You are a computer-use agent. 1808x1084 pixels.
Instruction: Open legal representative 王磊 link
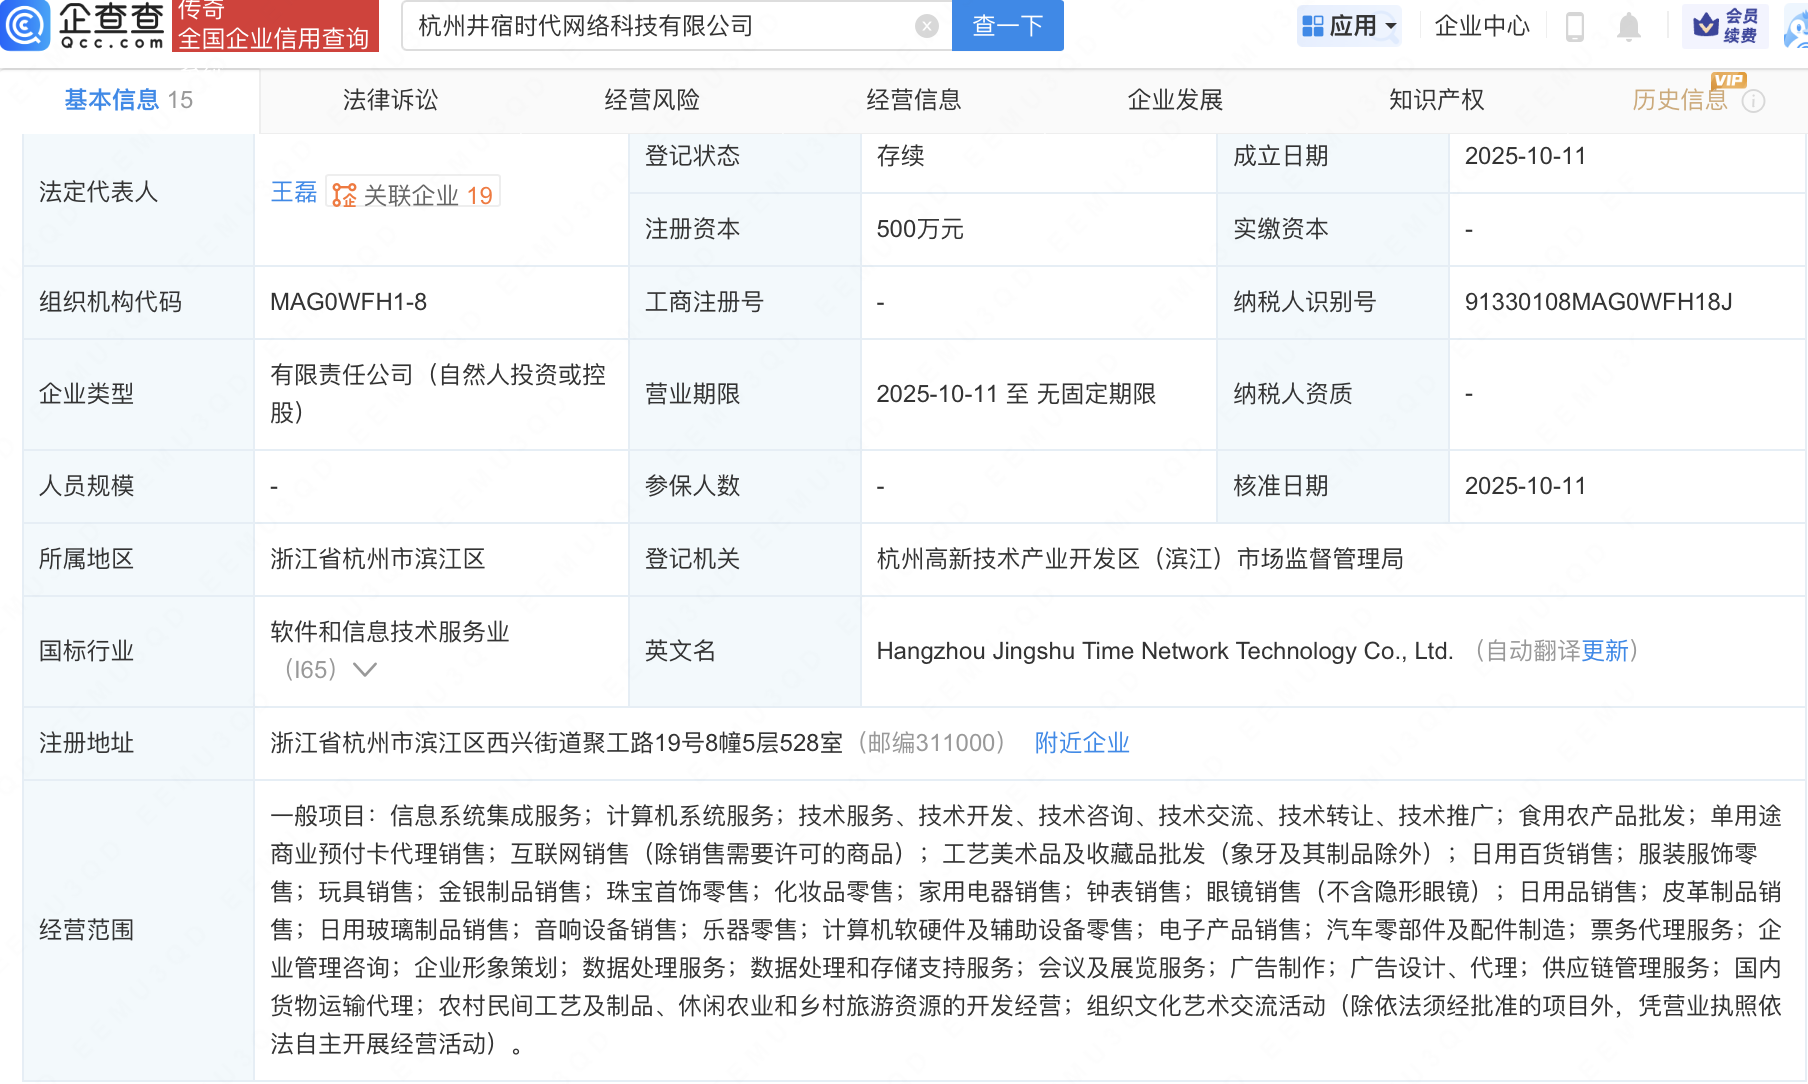[x=293, y=192]
